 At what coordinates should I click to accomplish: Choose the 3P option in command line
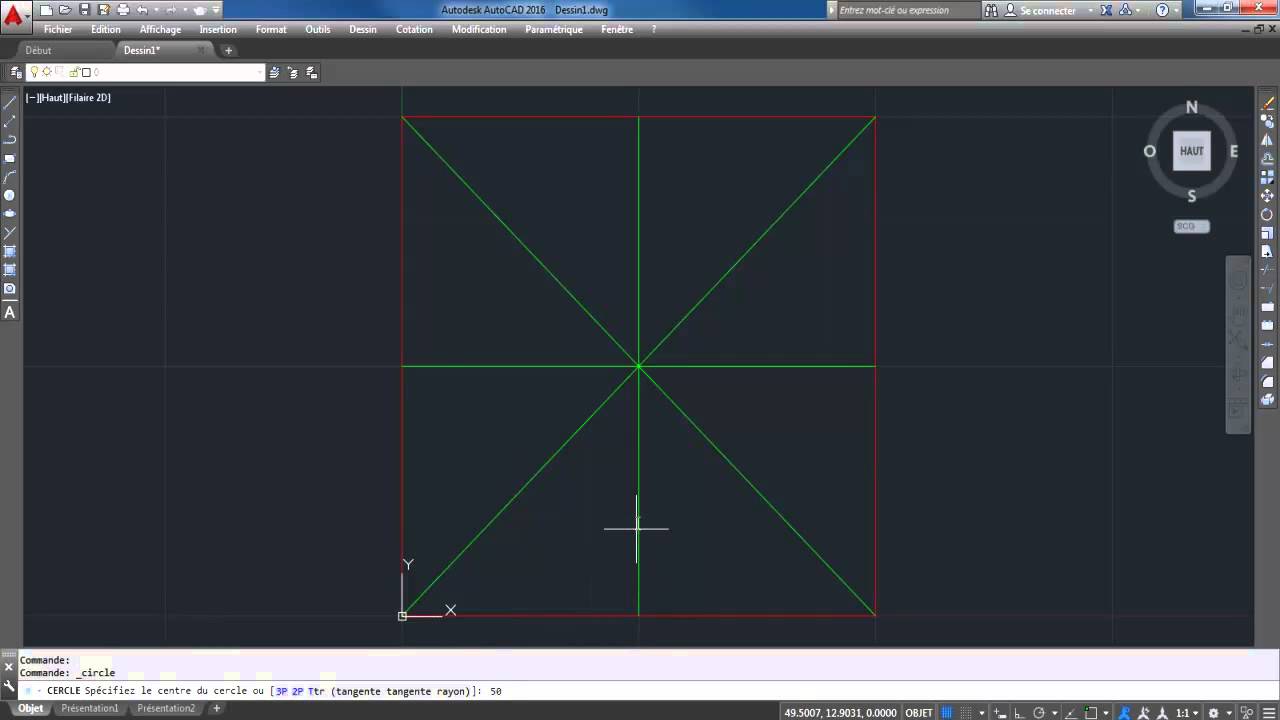pos(281,691)
